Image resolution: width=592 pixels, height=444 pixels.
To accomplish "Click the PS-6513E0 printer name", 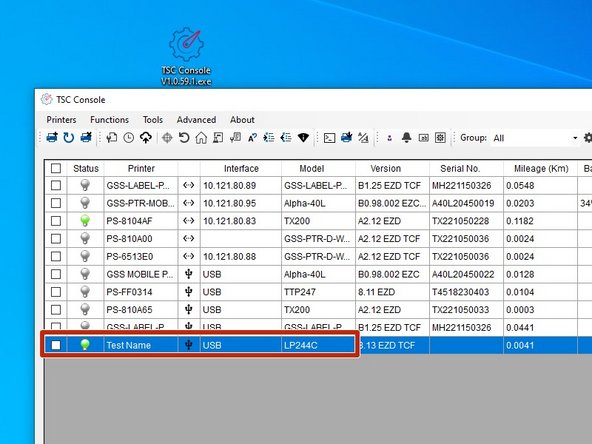I will coord(130,256).
